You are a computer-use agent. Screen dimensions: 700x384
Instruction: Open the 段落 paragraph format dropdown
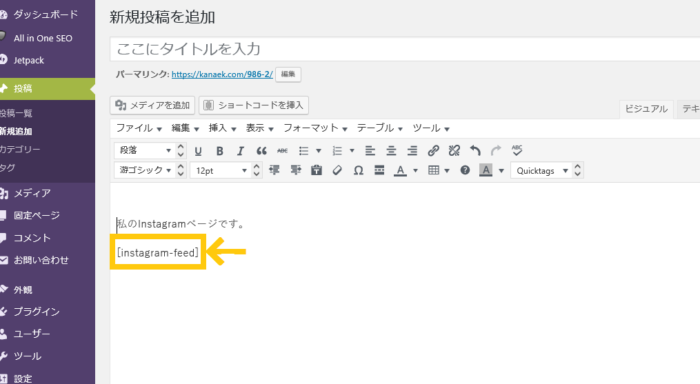144,150
